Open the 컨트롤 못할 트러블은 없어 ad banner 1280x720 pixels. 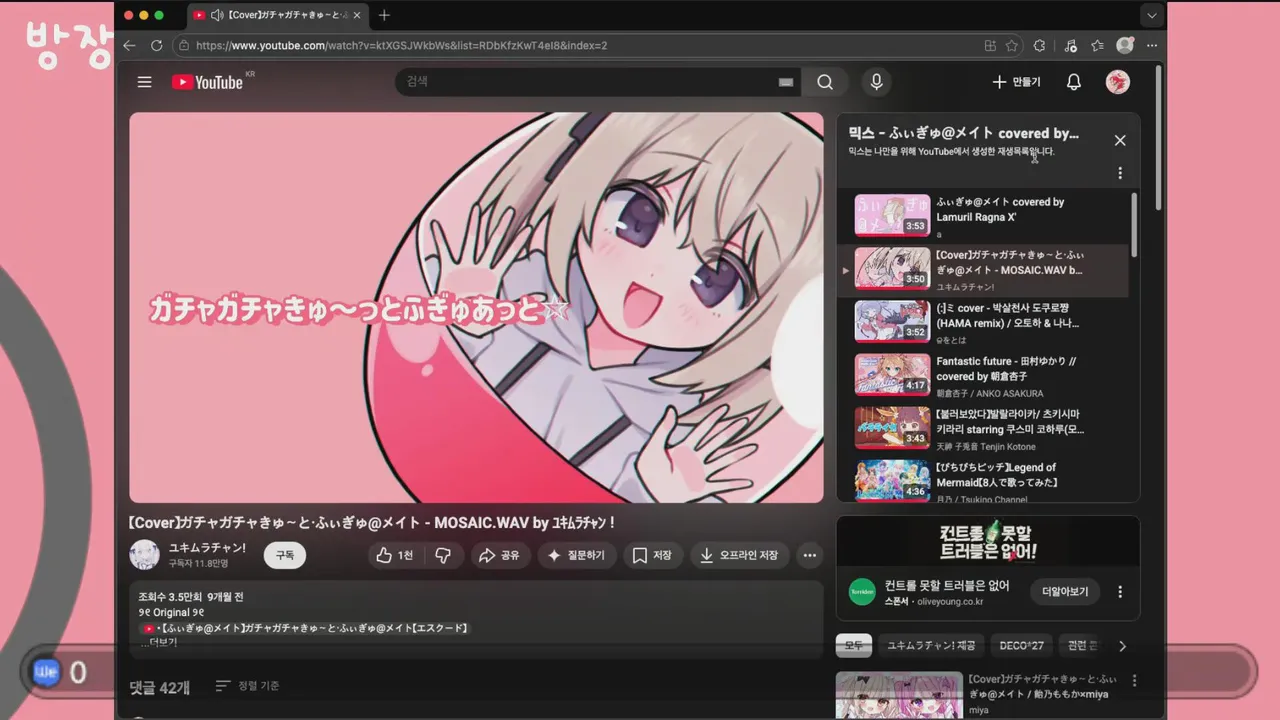click(988, 541)
